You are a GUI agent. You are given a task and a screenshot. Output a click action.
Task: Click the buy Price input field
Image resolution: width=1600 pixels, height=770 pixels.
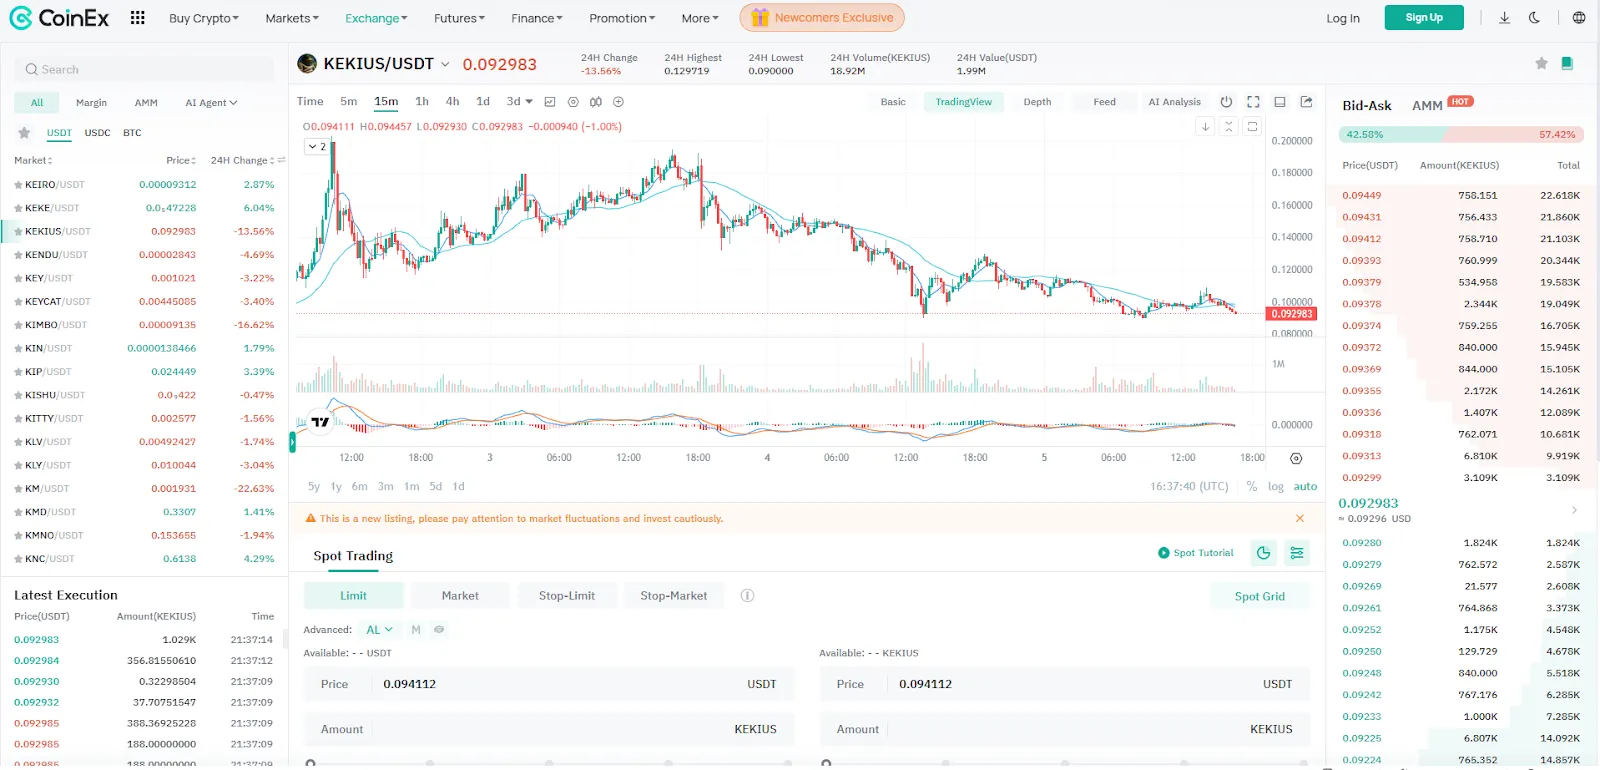point(549,685)
